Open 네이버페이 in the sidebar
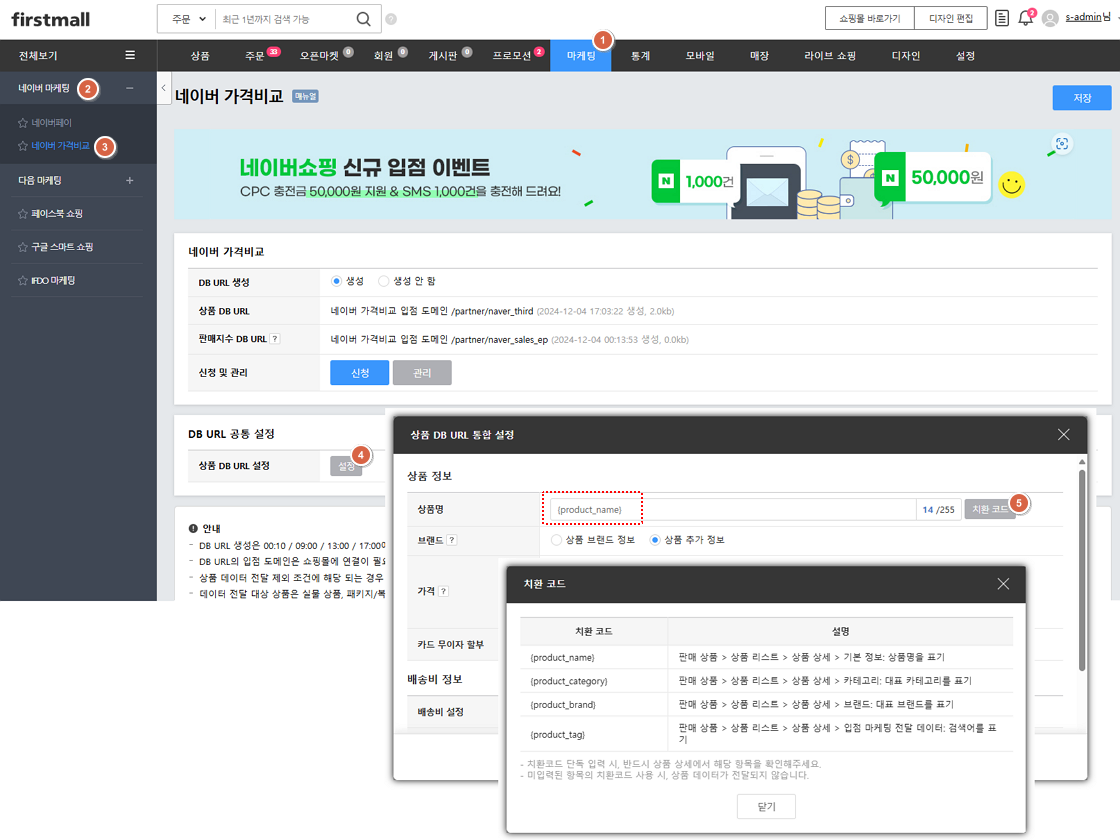The height and width of the screenshot is (840, 1120). click(x=51, y=123)
